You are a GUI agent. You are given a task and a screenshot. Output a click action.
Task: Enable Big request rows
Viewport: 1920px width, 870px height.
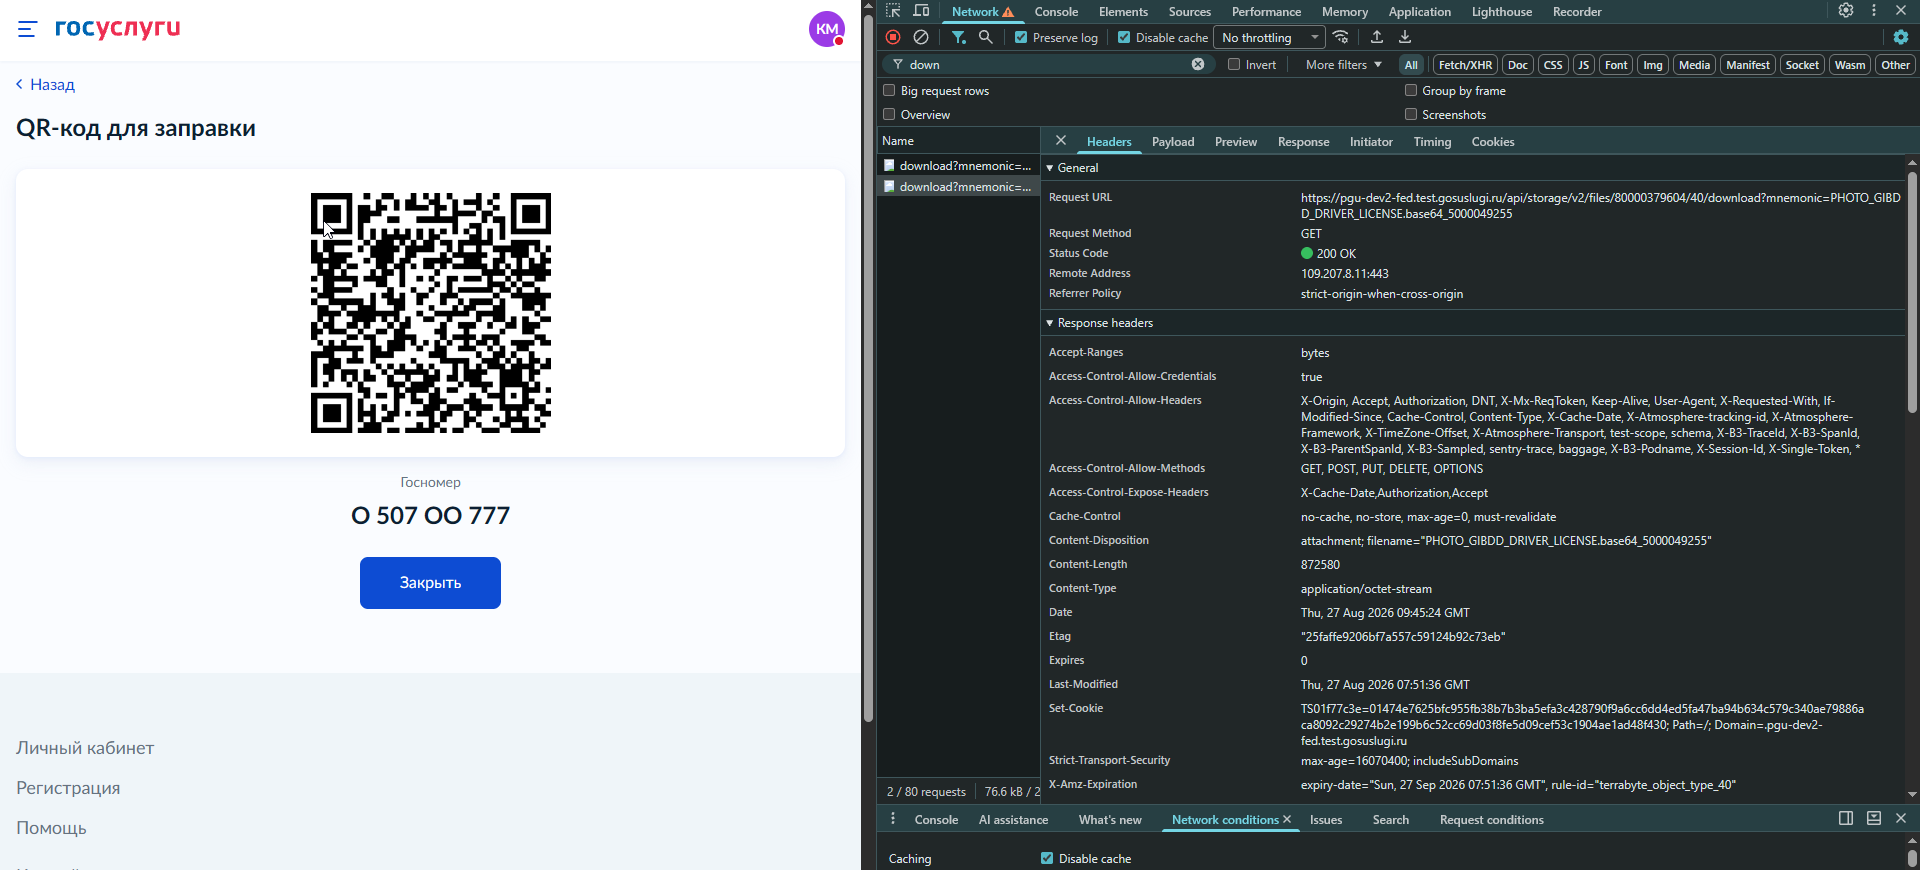889,90
